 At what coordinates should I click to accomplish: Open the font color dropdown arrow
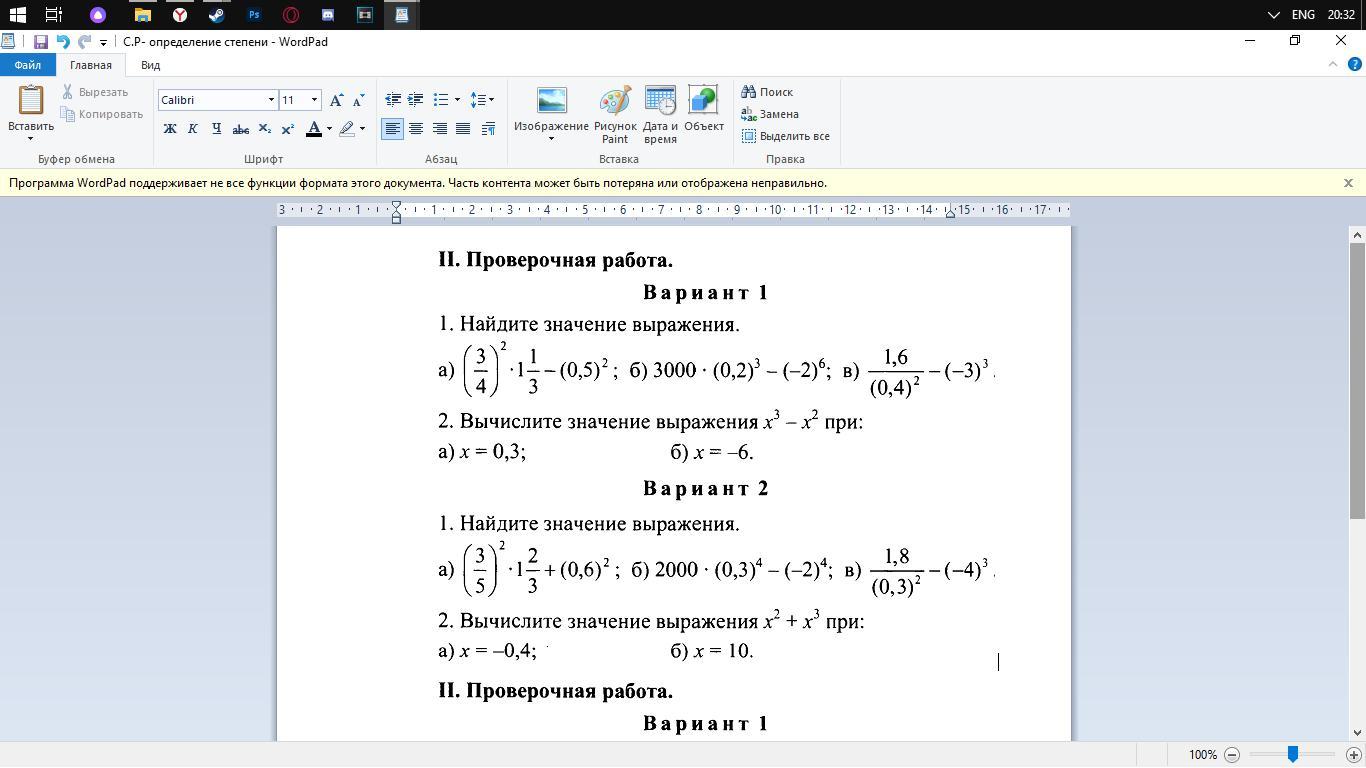pos(329,129)
